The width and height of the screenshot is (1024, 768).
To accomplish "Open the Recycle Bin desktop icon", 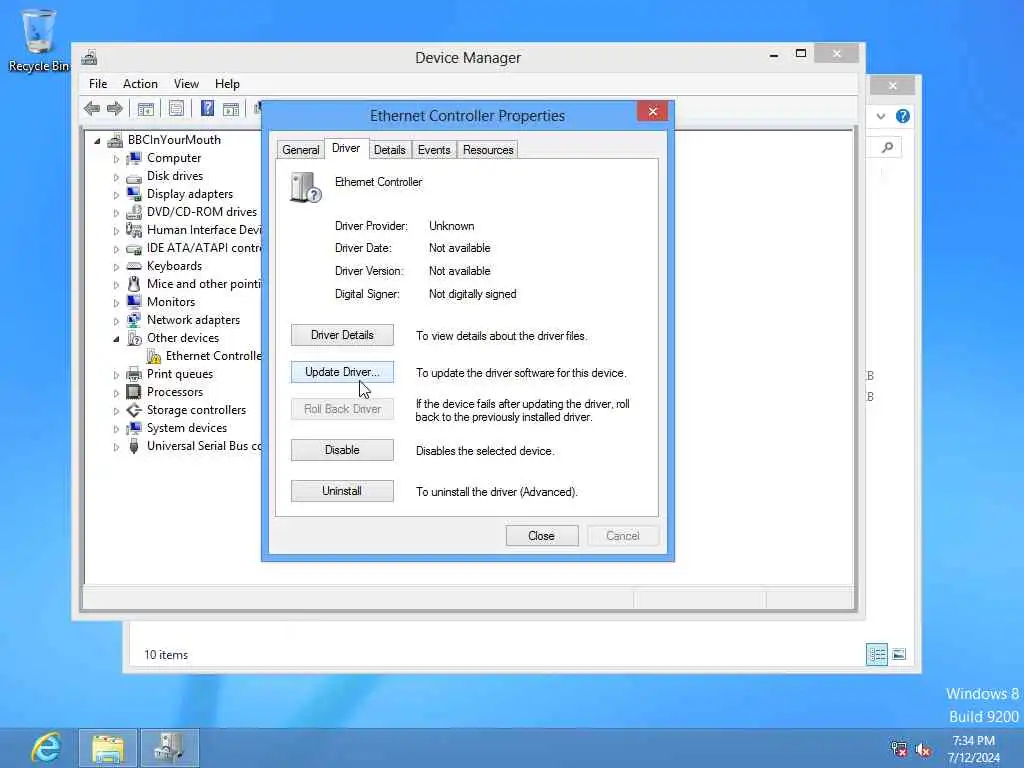I will coord(39,39).
